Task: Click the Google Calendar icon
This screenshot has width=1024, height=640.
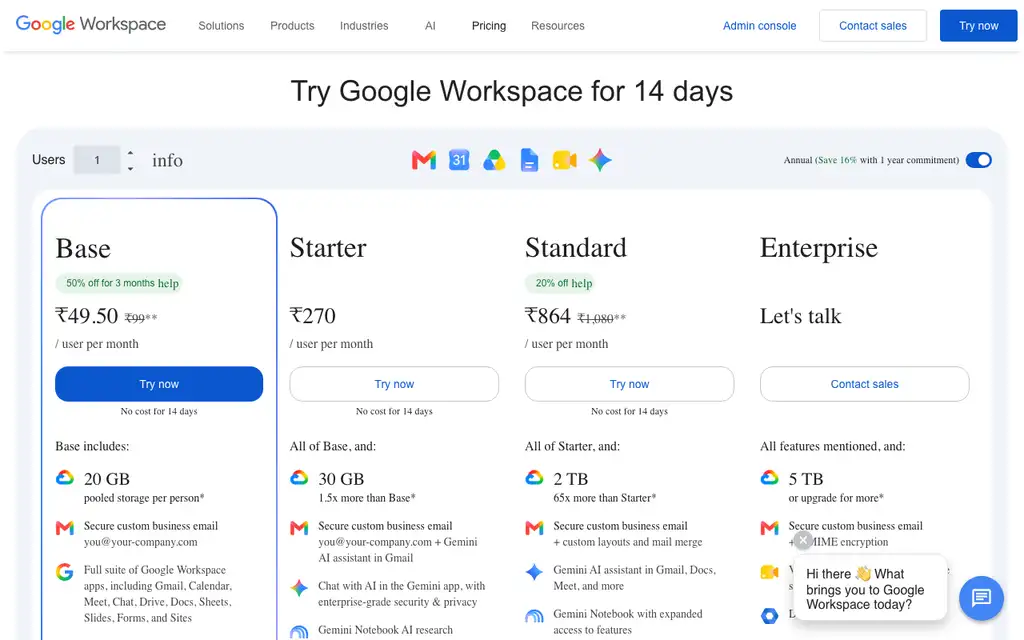Action: [459, 160]
